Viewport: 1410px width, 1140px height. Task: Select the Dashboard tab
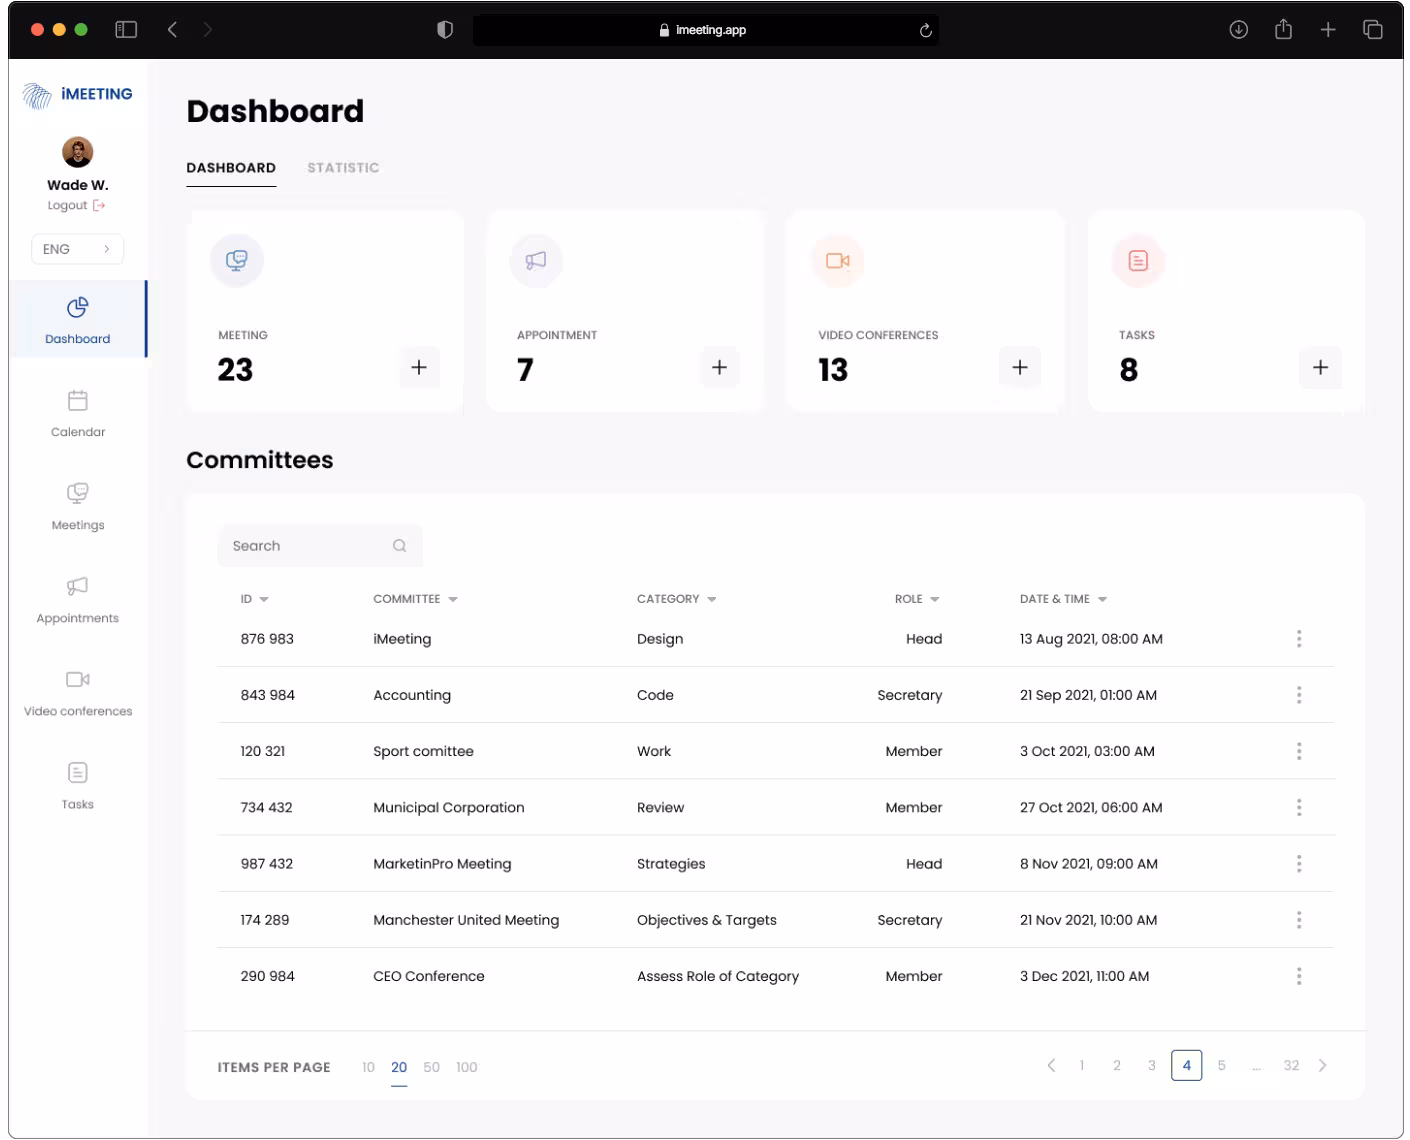(x=231, y=168)
